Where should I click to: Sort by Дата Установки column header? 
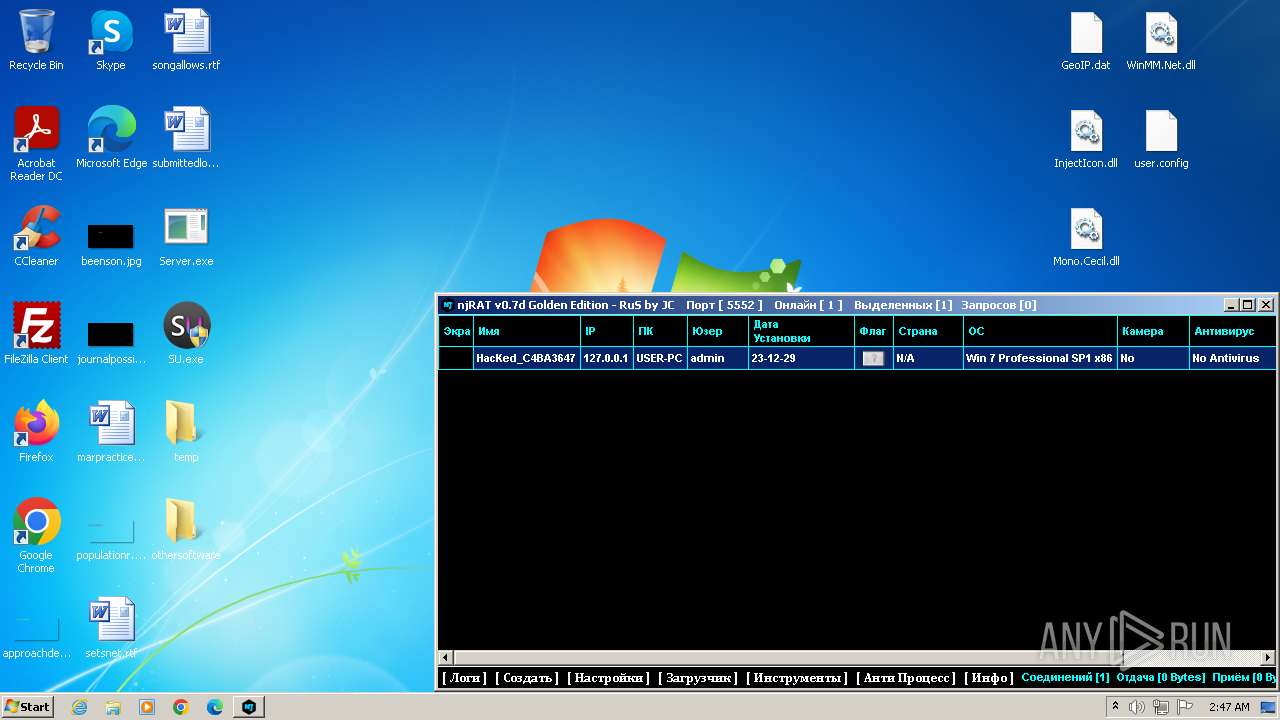pos(801,331)
